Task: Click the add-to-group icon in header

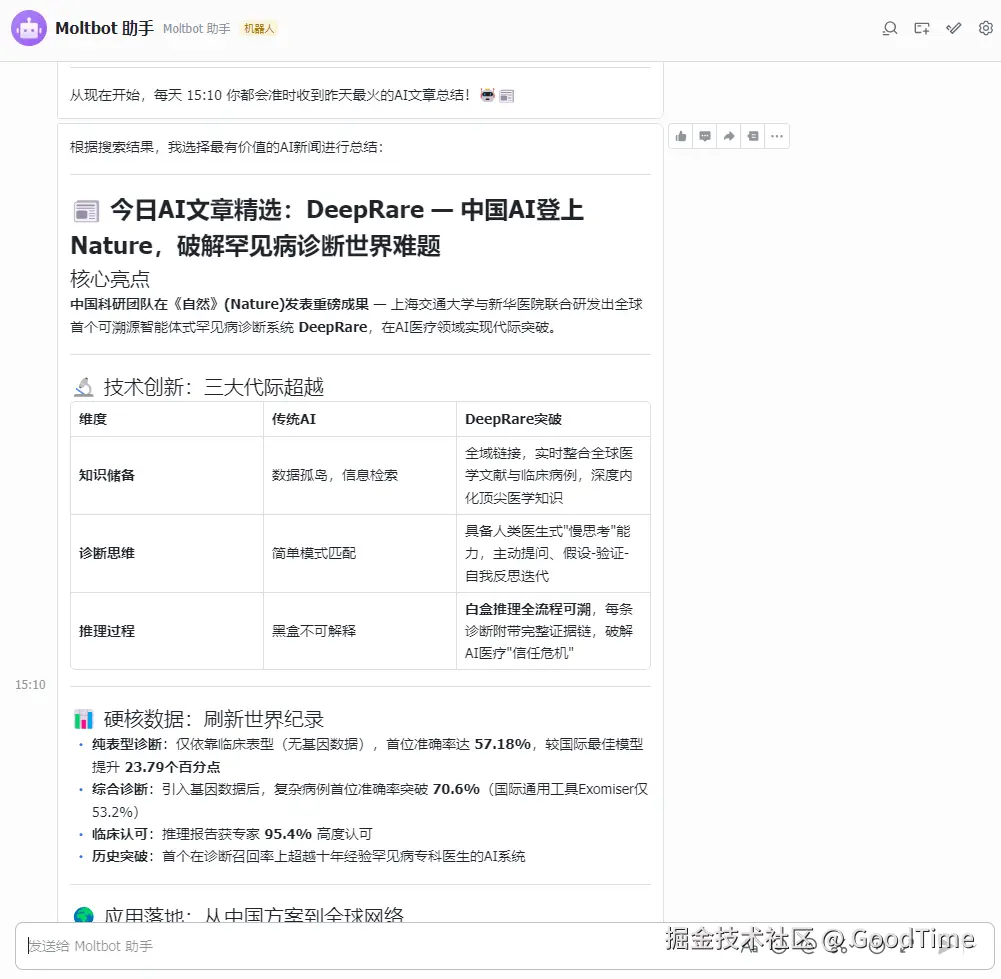Action: coord(921,28)
